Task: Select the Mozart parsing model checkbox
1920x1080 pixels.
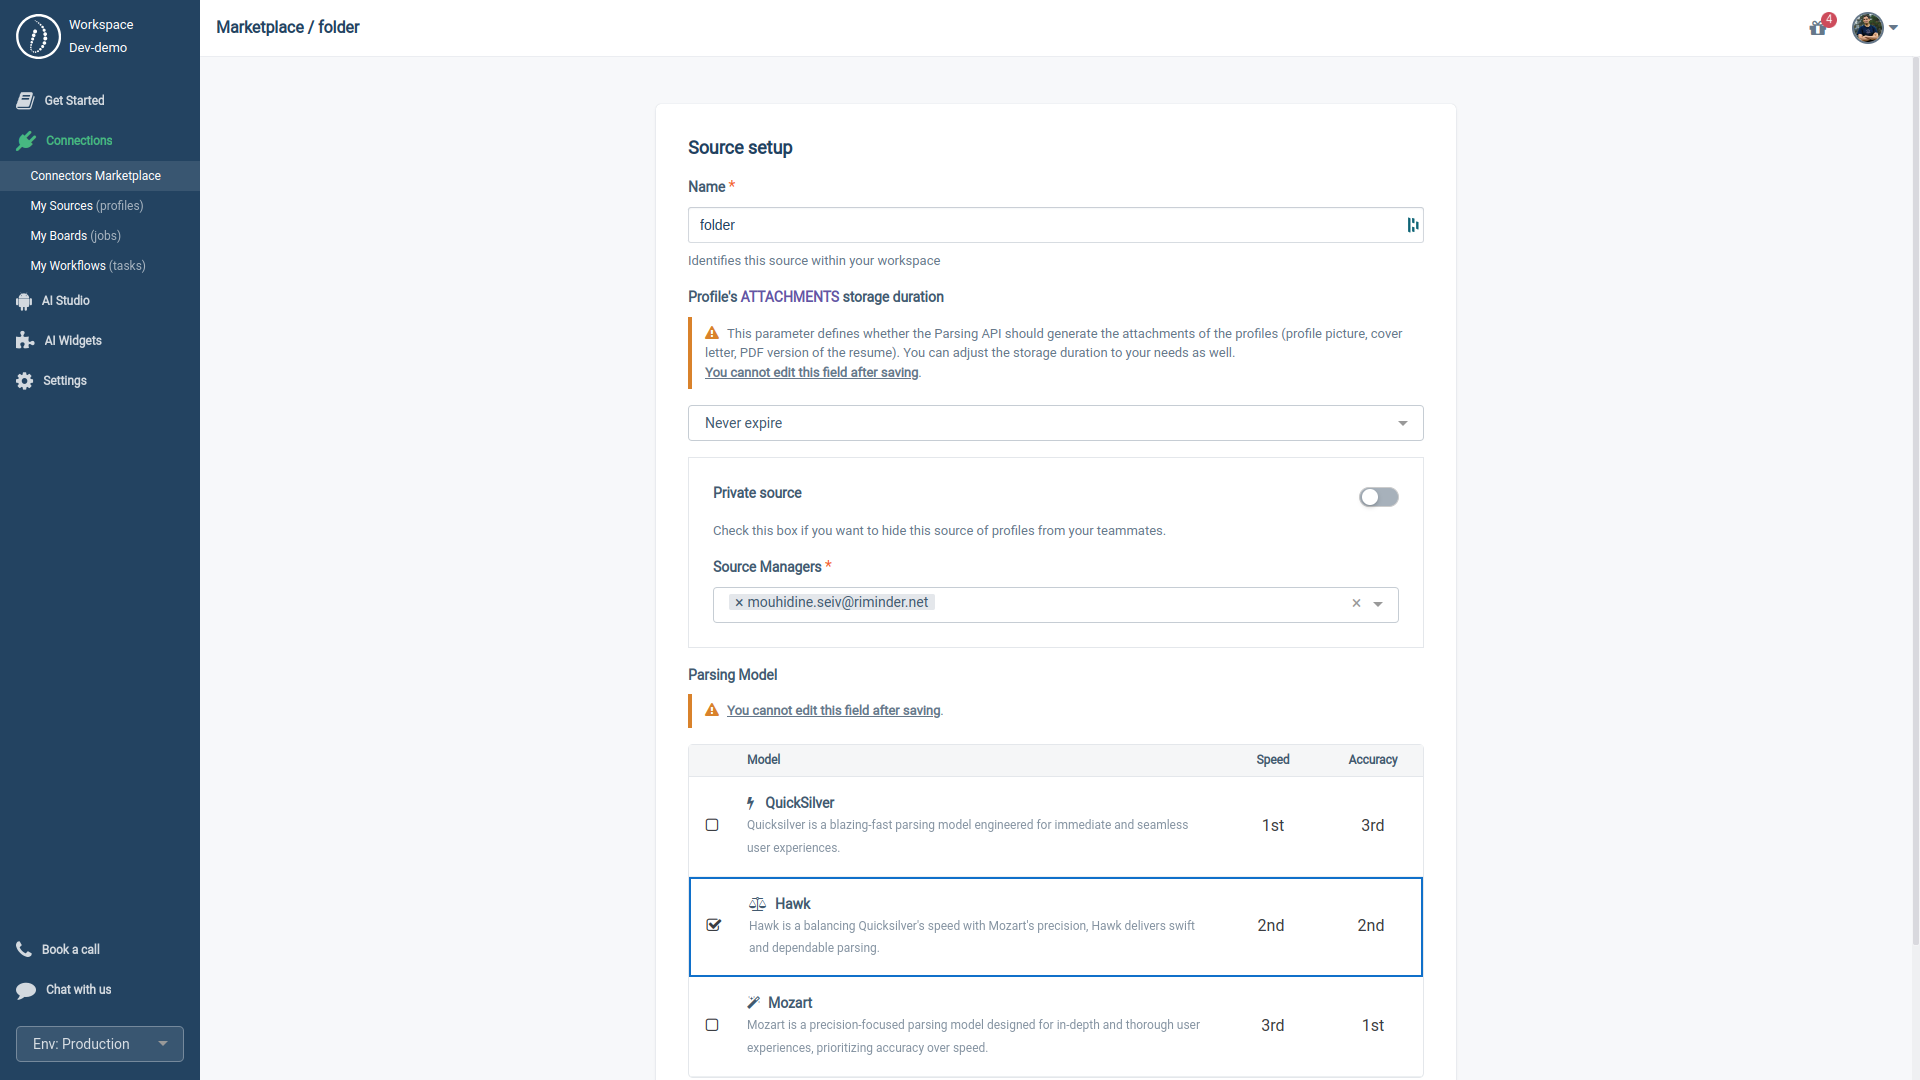Action: point(712,1025)
